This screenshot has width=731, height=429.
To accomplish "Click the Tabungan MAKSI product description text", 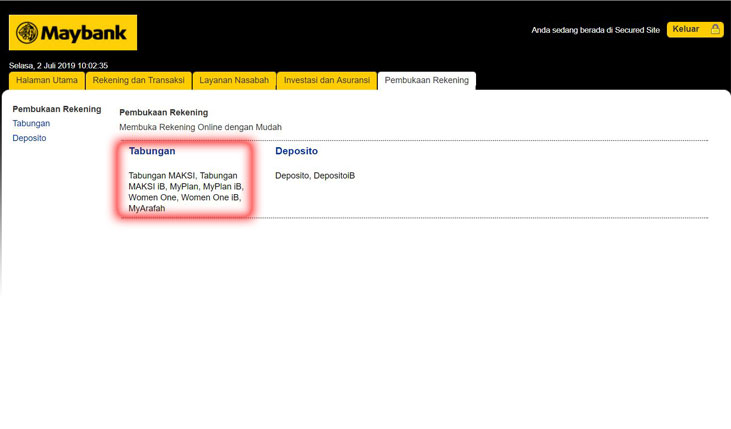I will click(x=186, y=192).
